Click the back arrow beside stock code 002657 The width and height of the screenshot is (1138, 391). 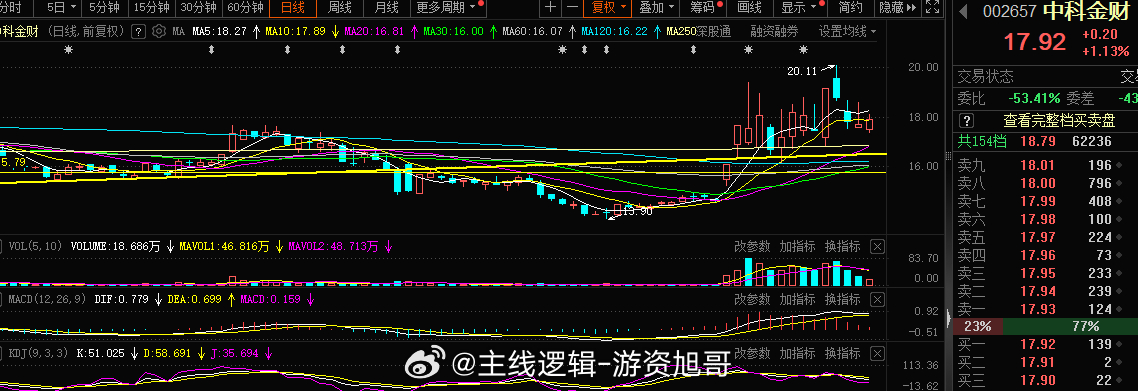point(964,12)
